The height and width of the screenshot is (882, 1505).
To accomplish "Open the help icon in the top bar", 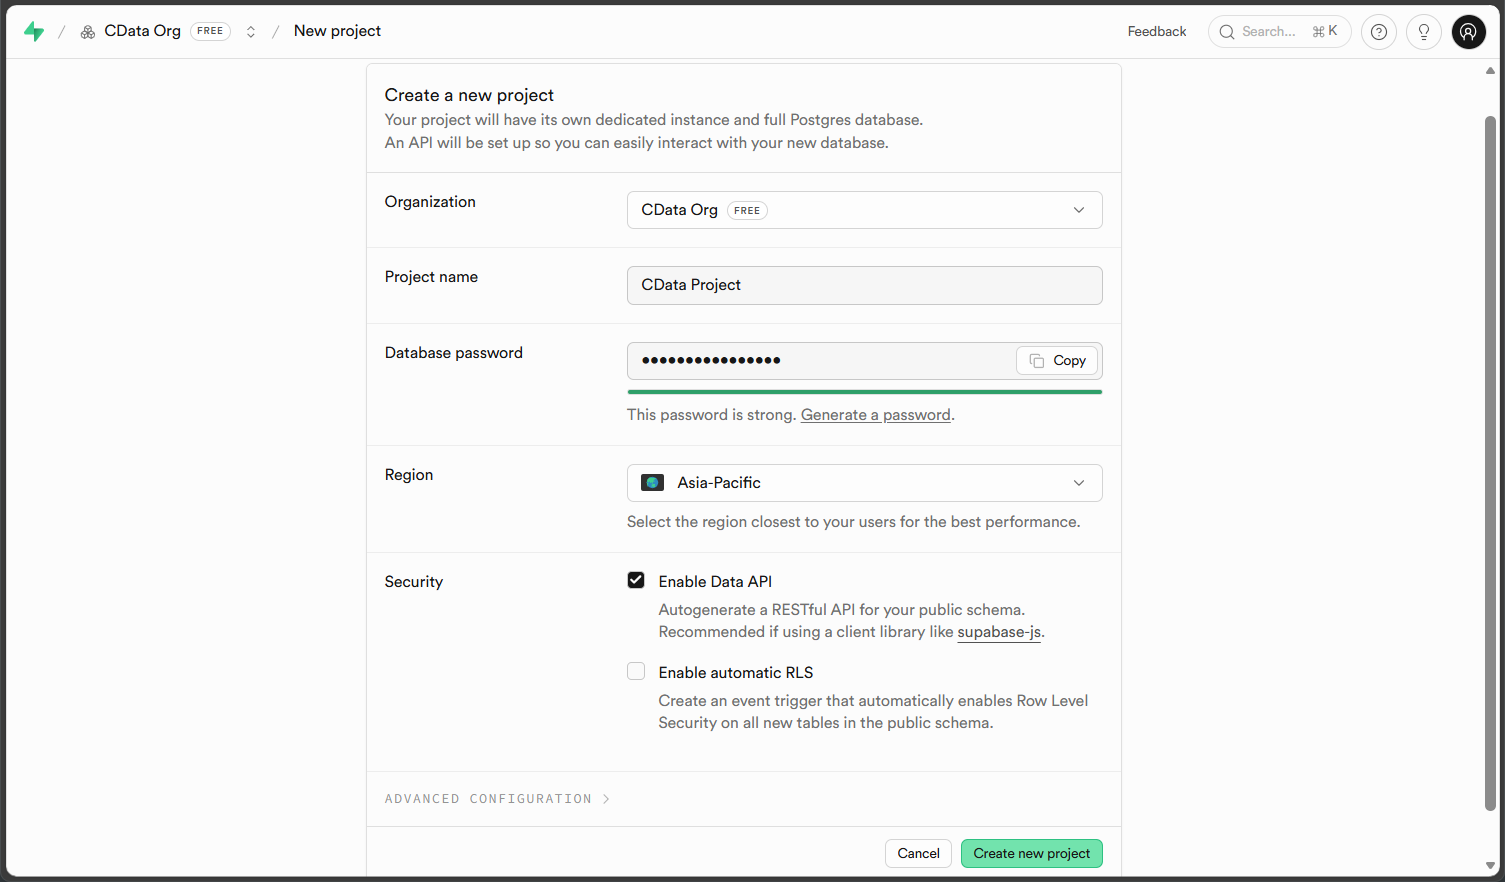I will pyautogui.click(x=1378, y=31).
